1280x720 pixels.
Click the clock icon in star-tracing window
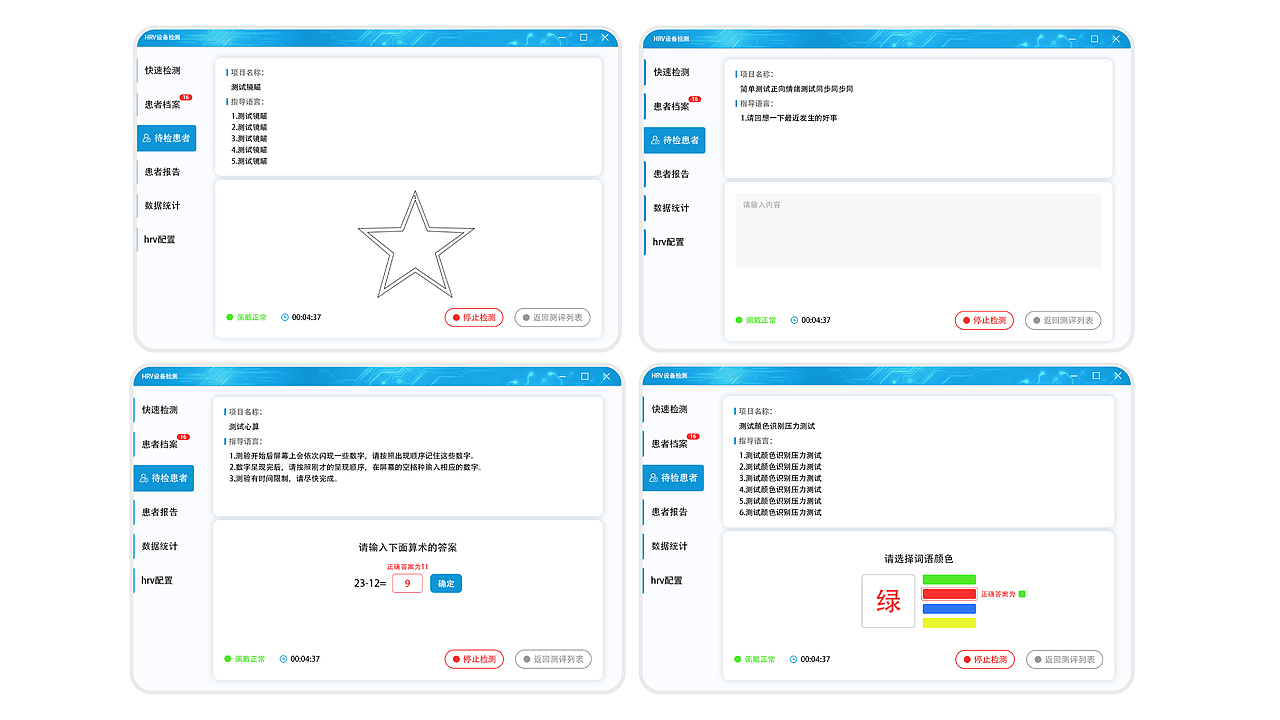click(x=285, y=317)
